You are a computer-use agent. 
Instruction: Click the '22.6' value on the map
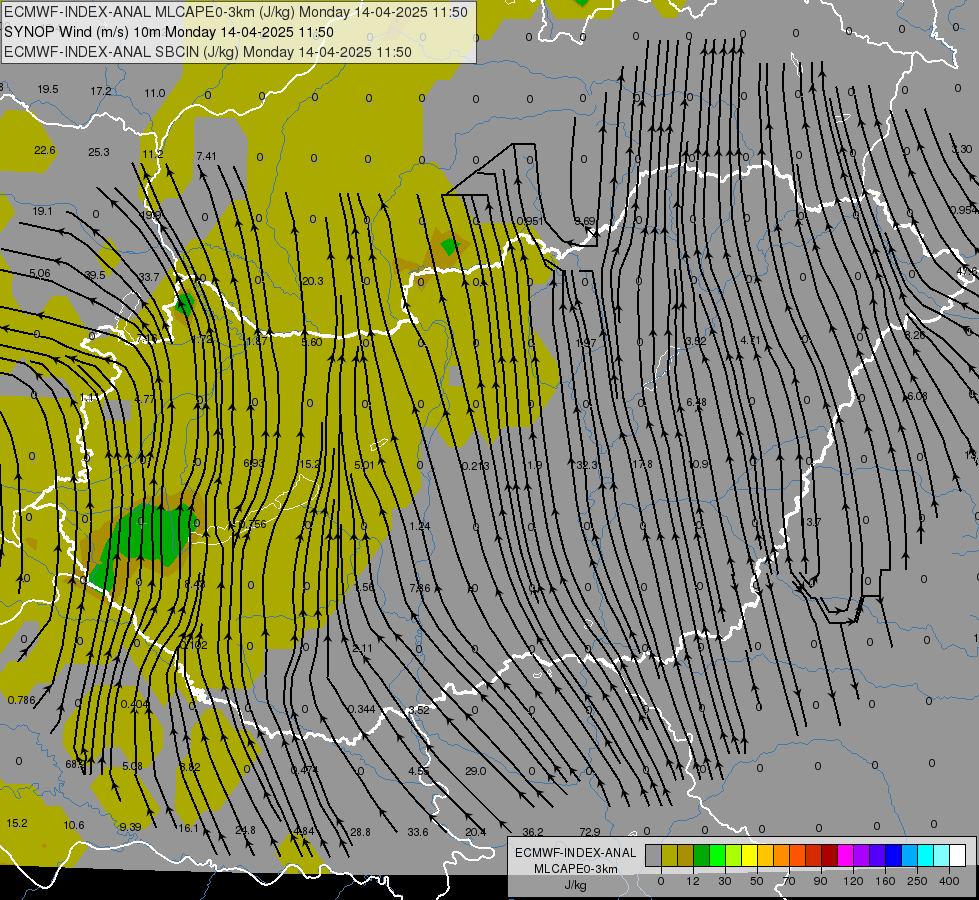pyautogui.click(x=45, y=150)
